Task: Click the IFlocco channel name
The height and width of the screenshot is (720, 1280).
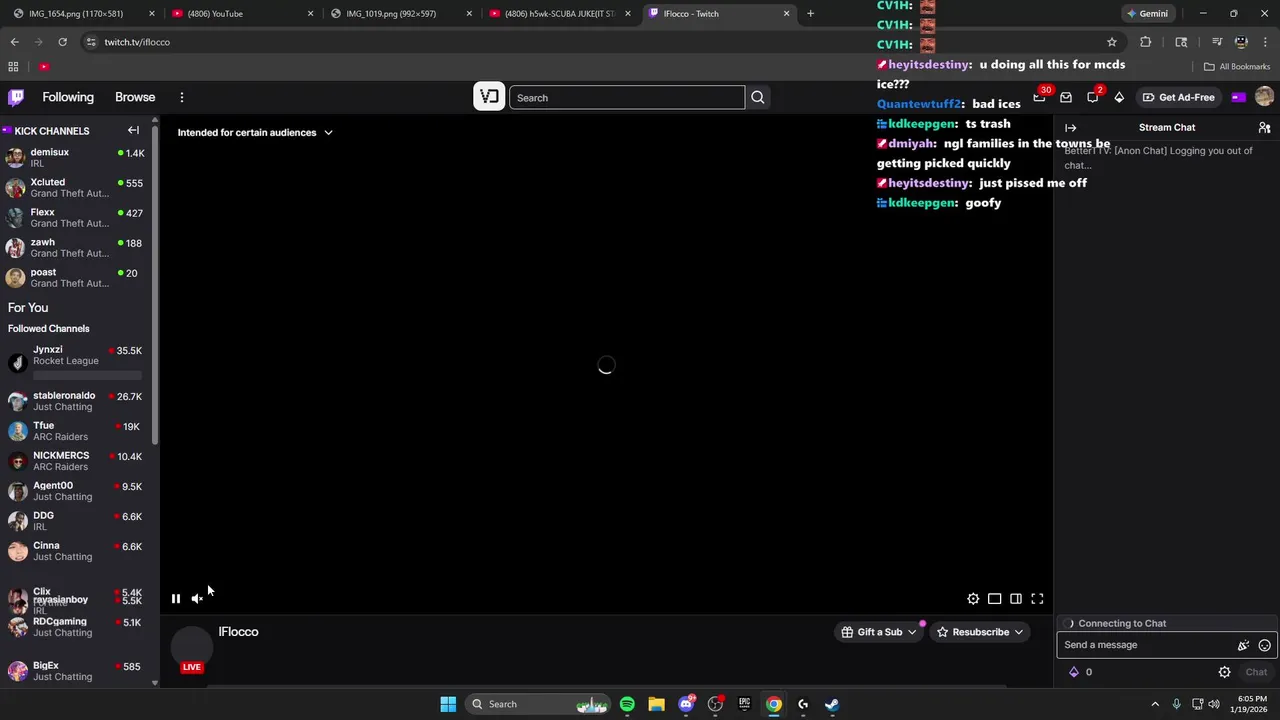Action: click(238, 632)
